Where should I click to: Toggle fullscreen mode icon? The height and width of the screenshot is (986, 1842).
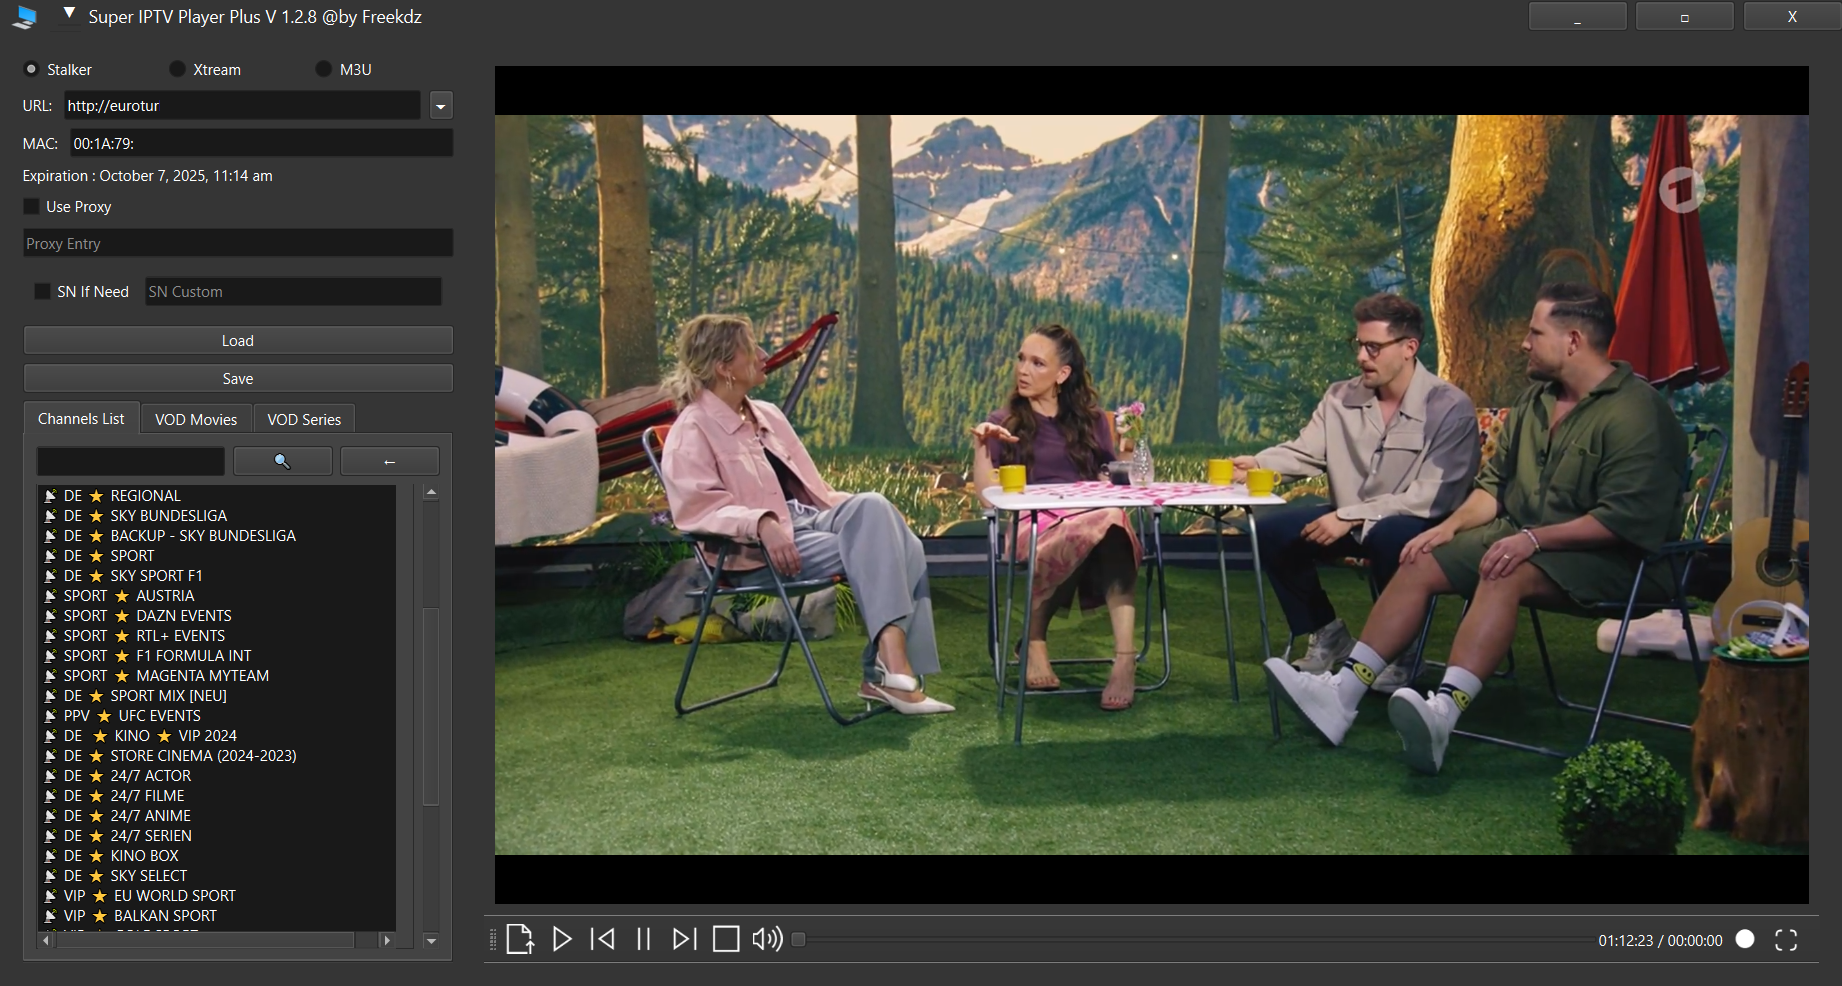(x=1786, y=940)
